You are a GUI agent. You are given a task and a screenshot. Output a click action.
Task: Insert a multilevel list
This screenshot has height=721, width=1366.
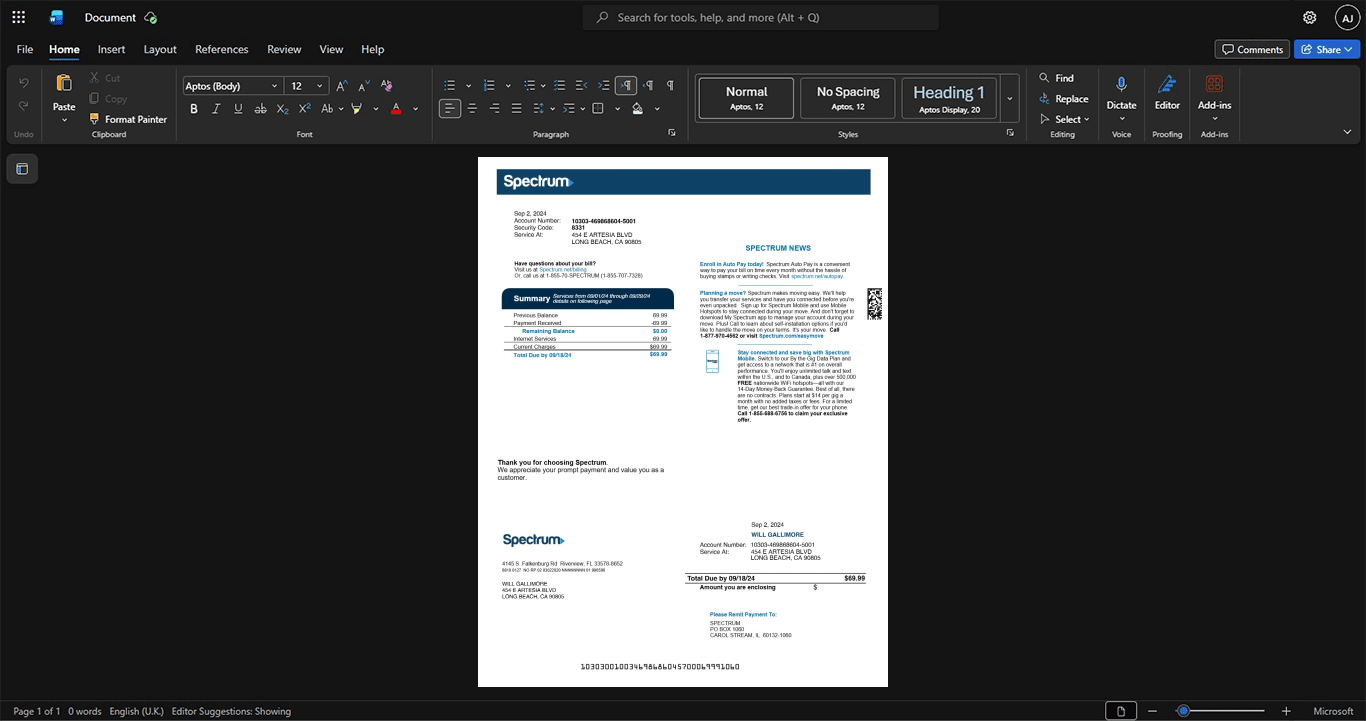[x=529, y=86]
